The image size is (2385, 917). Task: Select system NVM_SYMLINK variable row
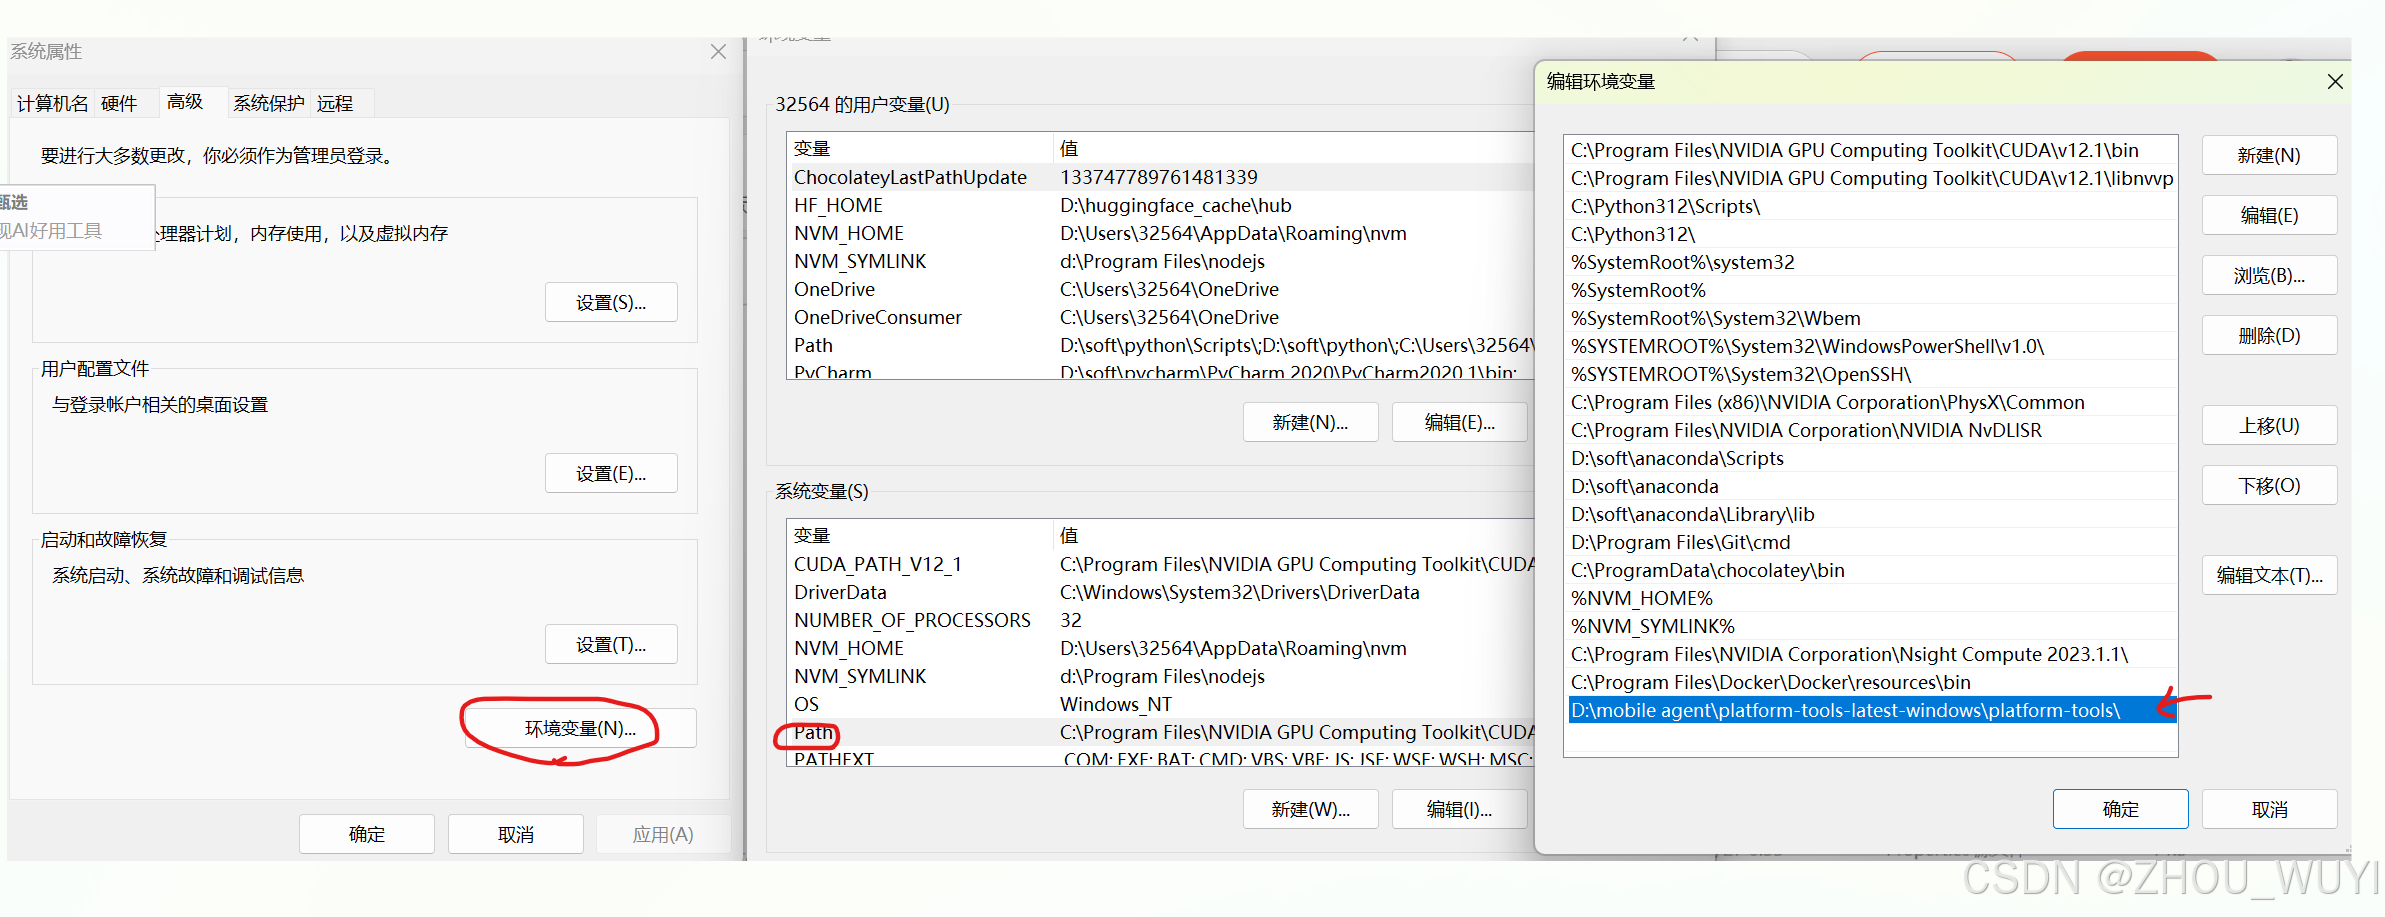point(1160,676)
